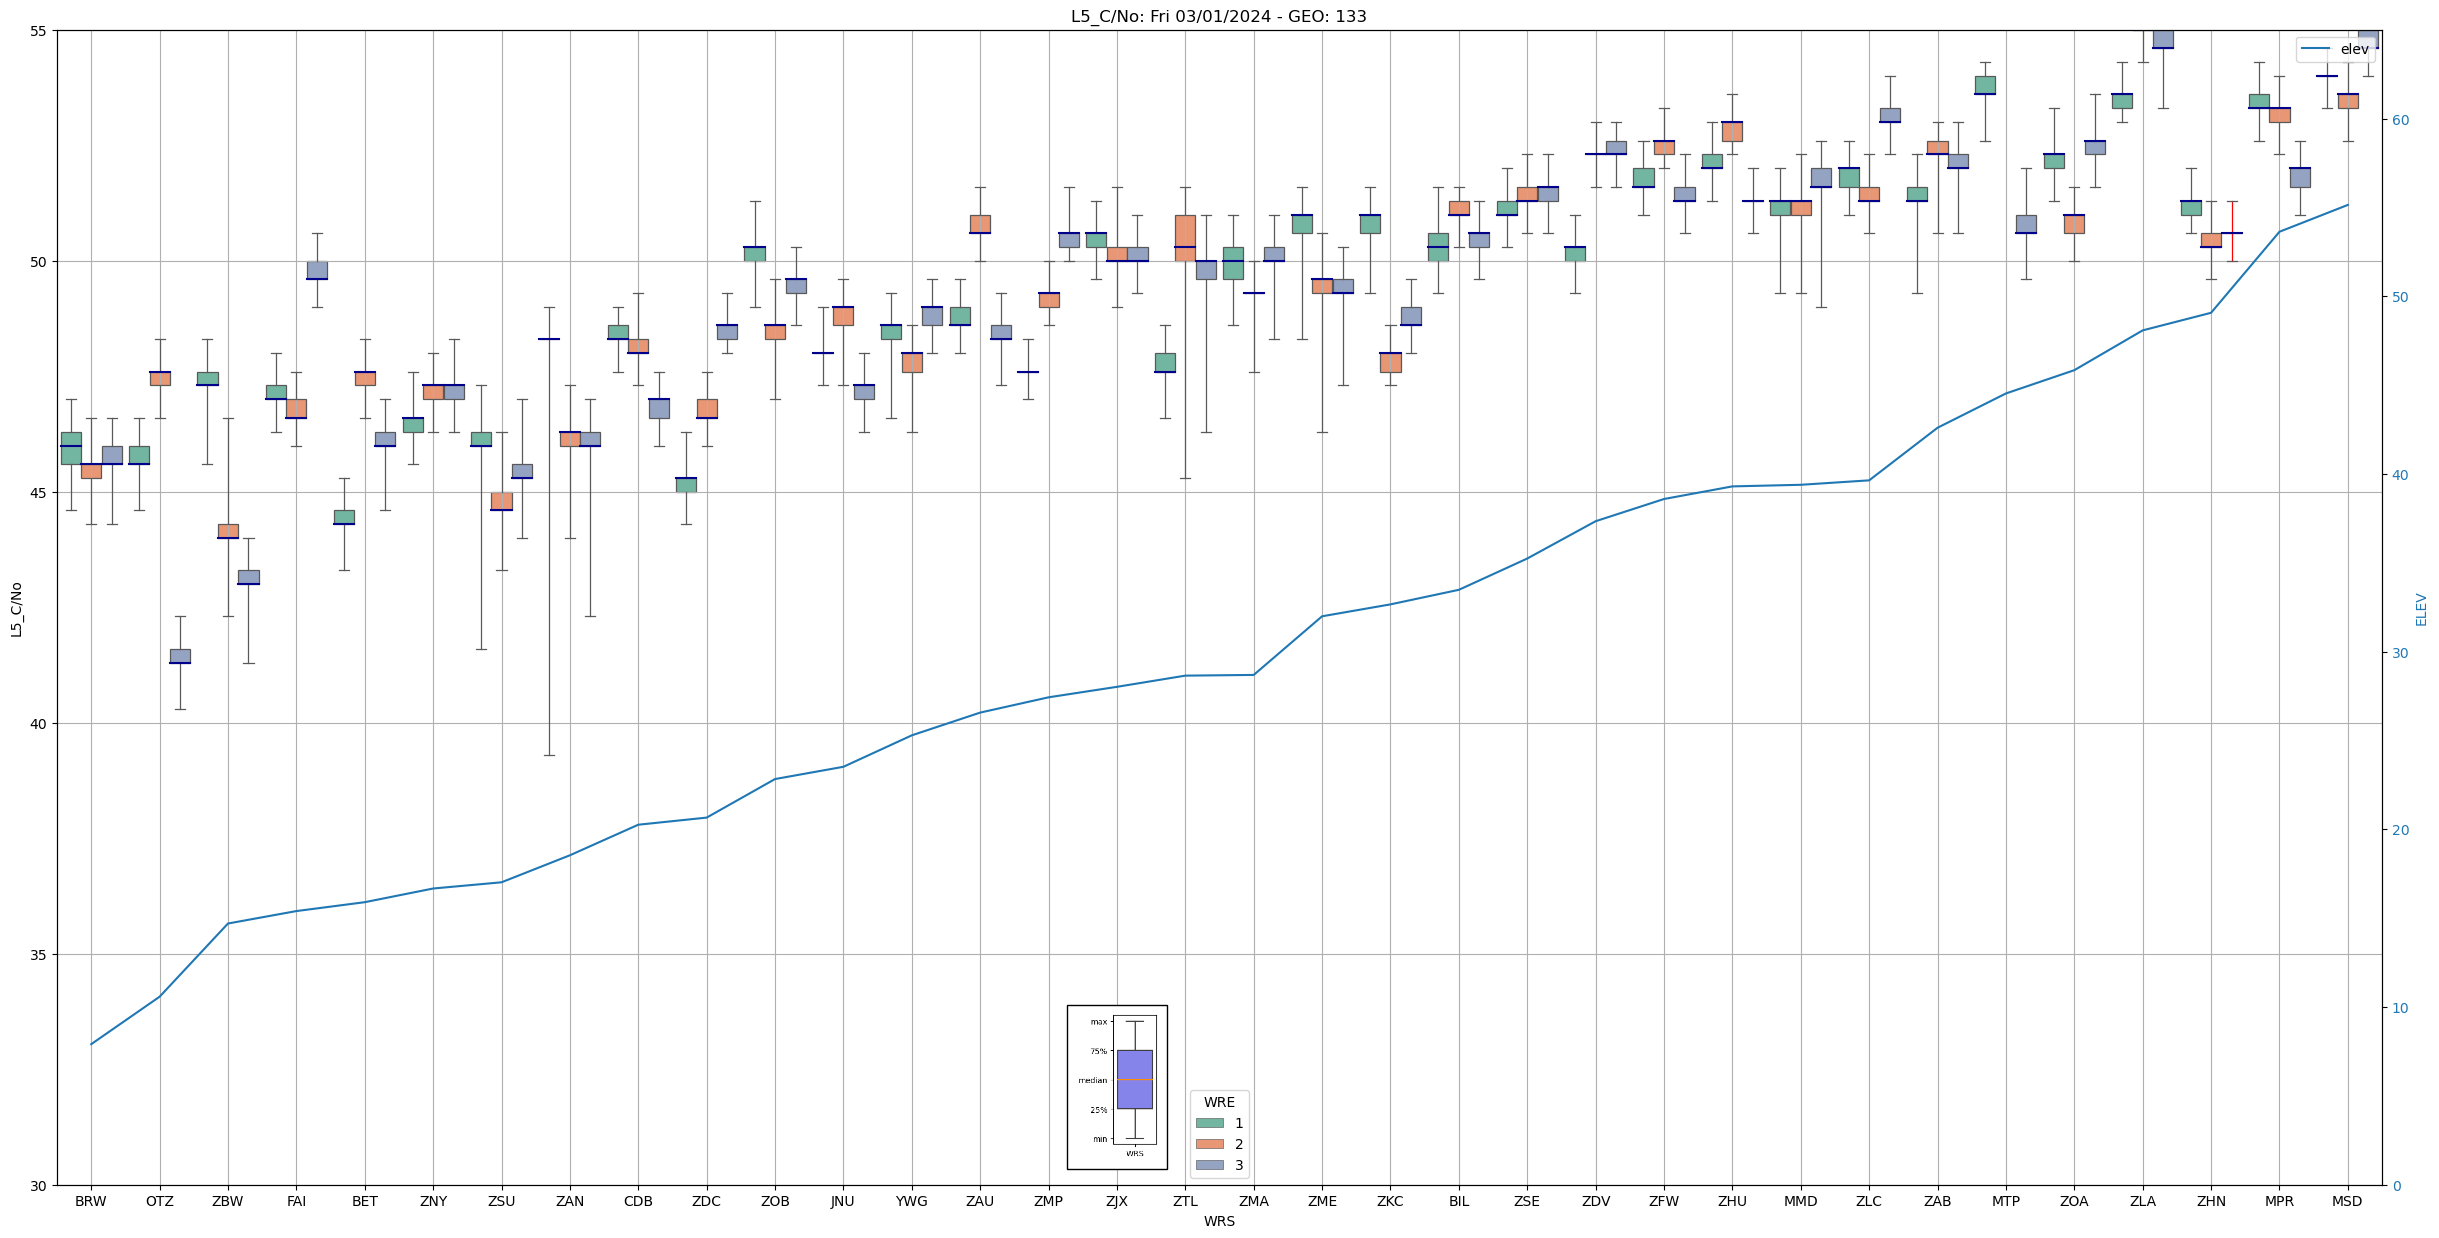
Task: Click the ZOA station label
Action: [2074, 1201]
